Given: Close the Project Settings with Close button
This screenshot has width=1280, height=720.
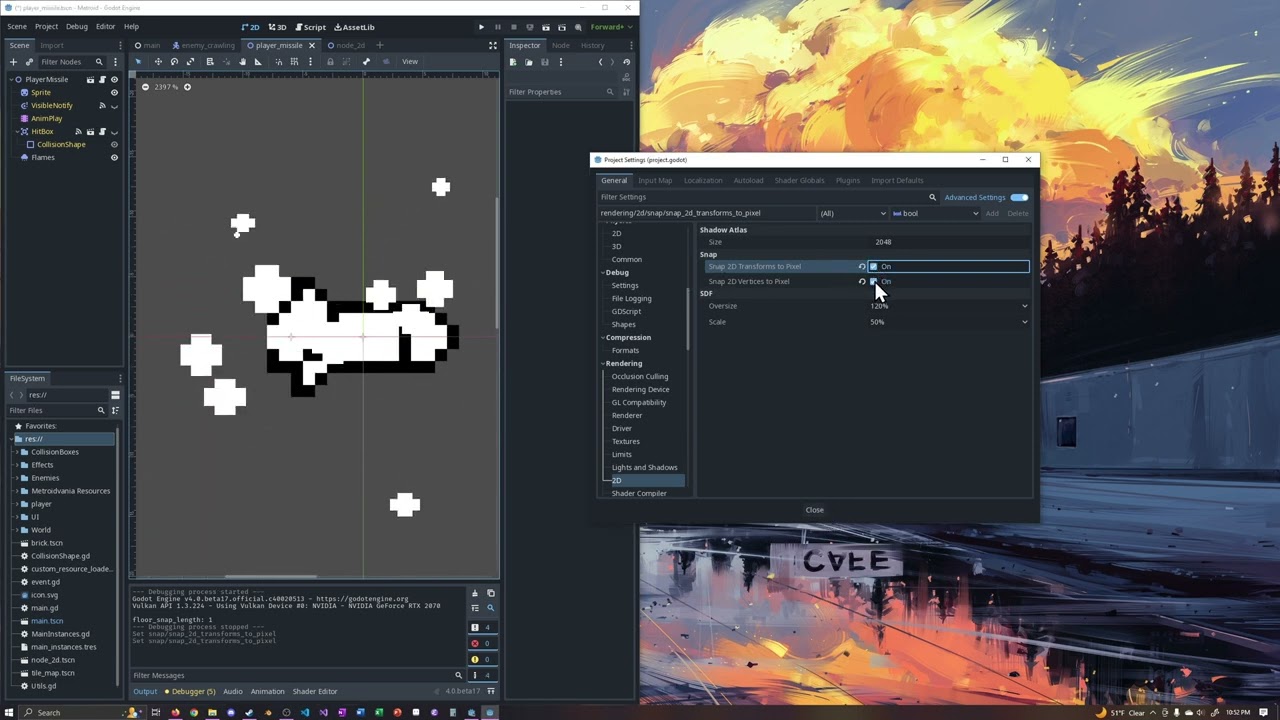Looking at the screenshot, I should (815, 510).
